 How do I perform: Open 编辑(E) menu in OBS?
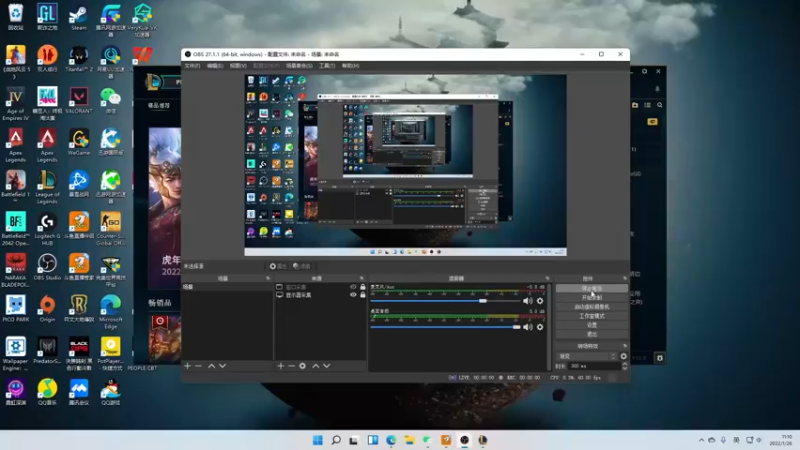pos(215,66)
